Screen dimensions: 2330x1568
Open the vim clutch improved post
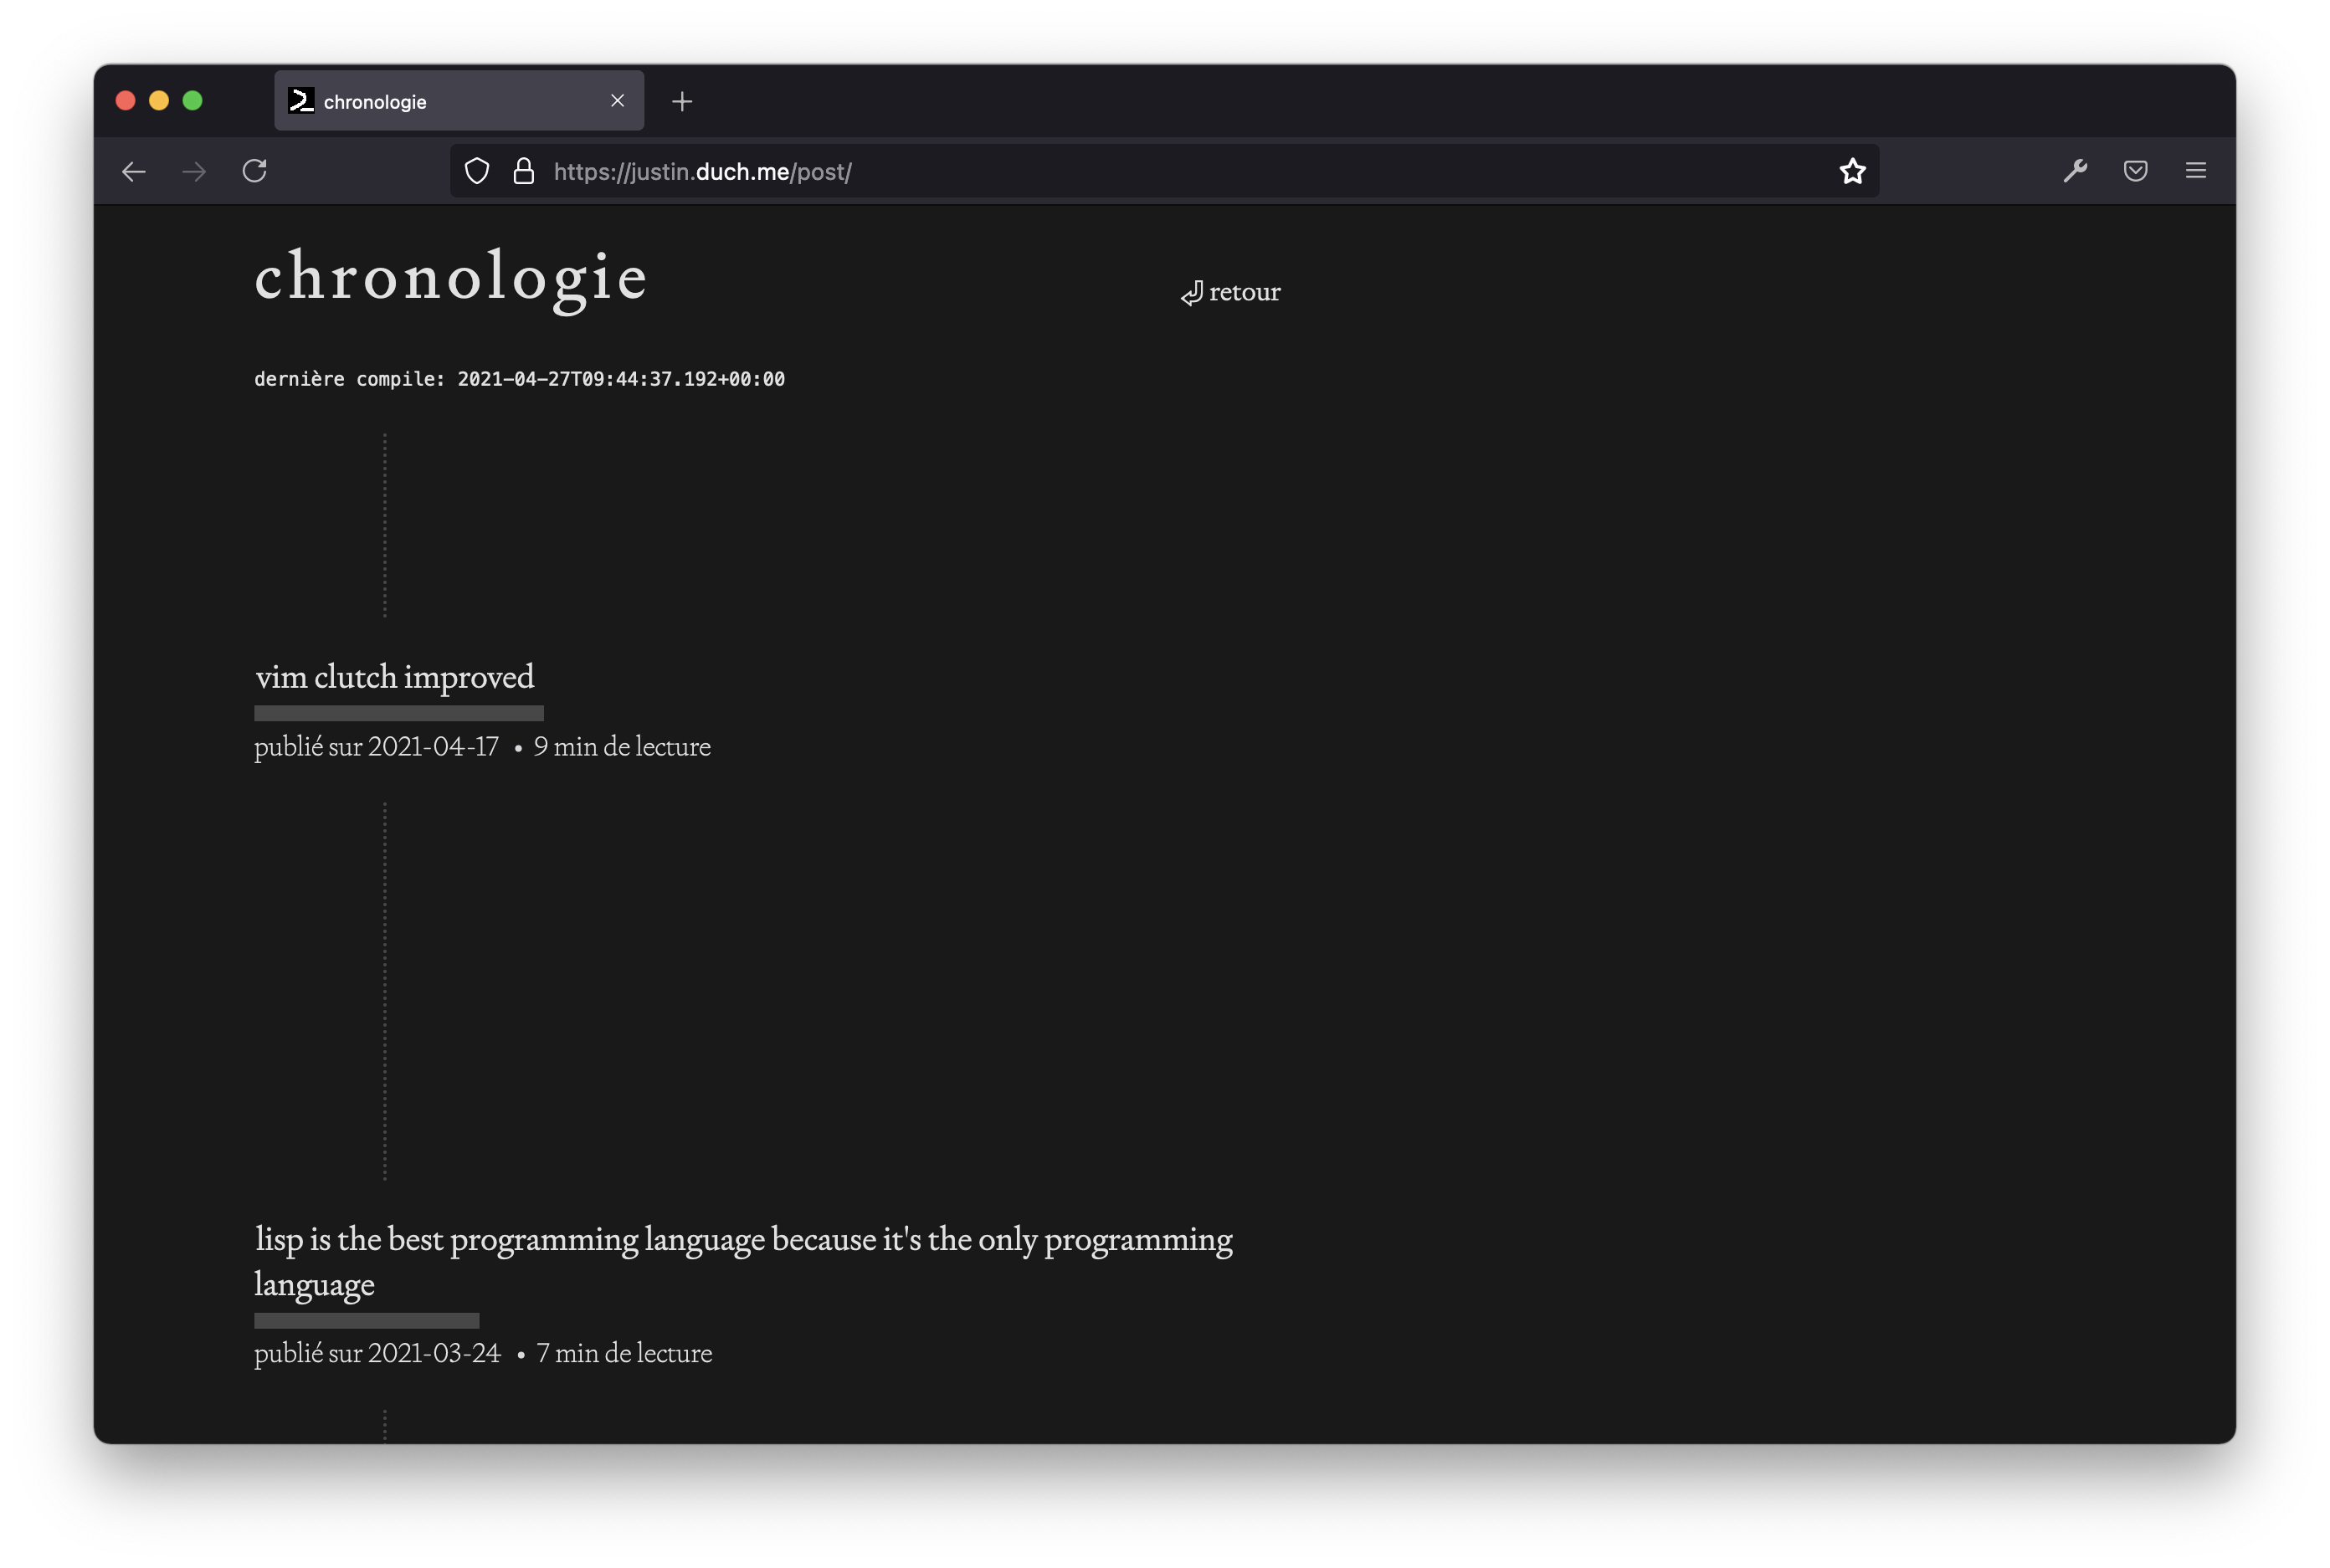(x=395, y=678)
